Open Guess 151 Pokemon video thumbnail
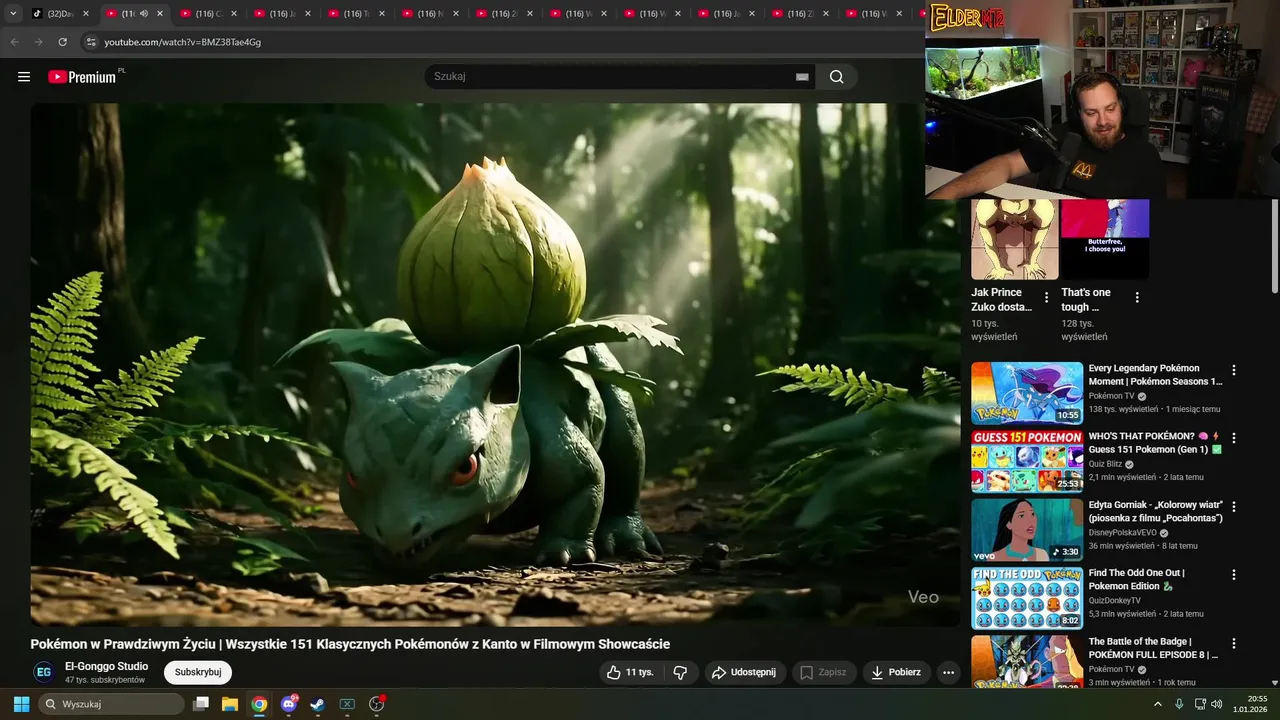Screen dimensions: 1280x720 (1027, 462)
